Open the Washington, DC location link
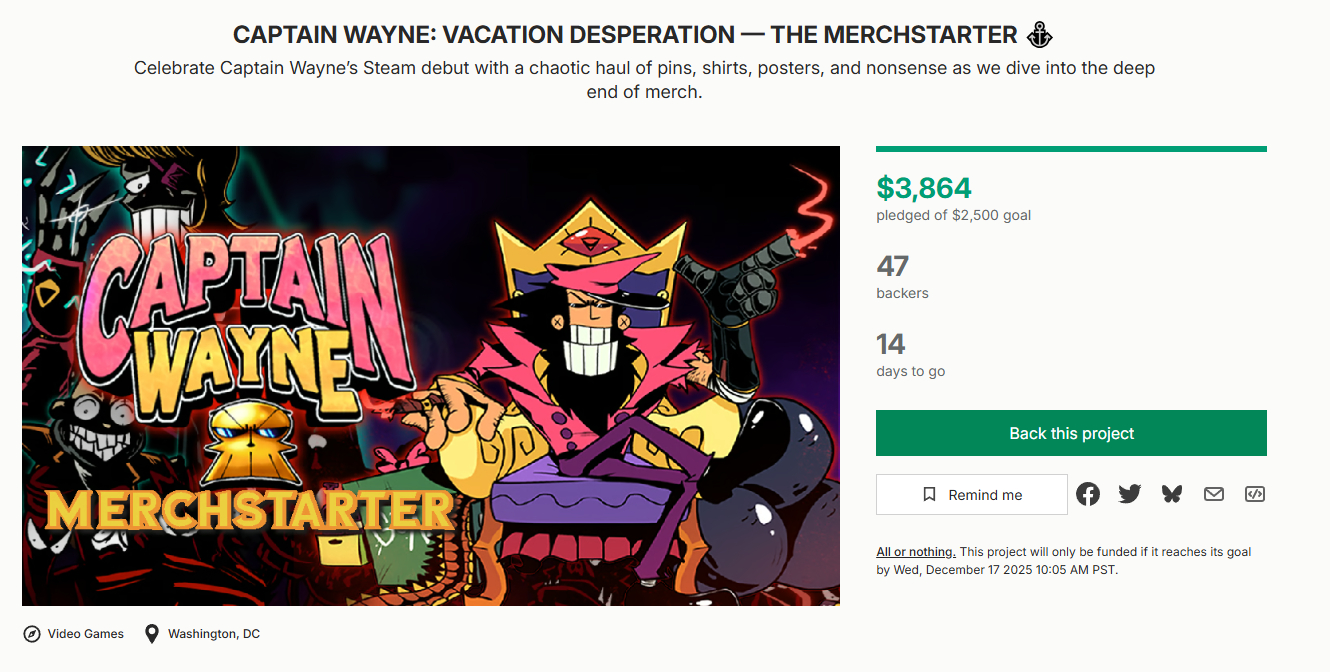 [214, 634]
